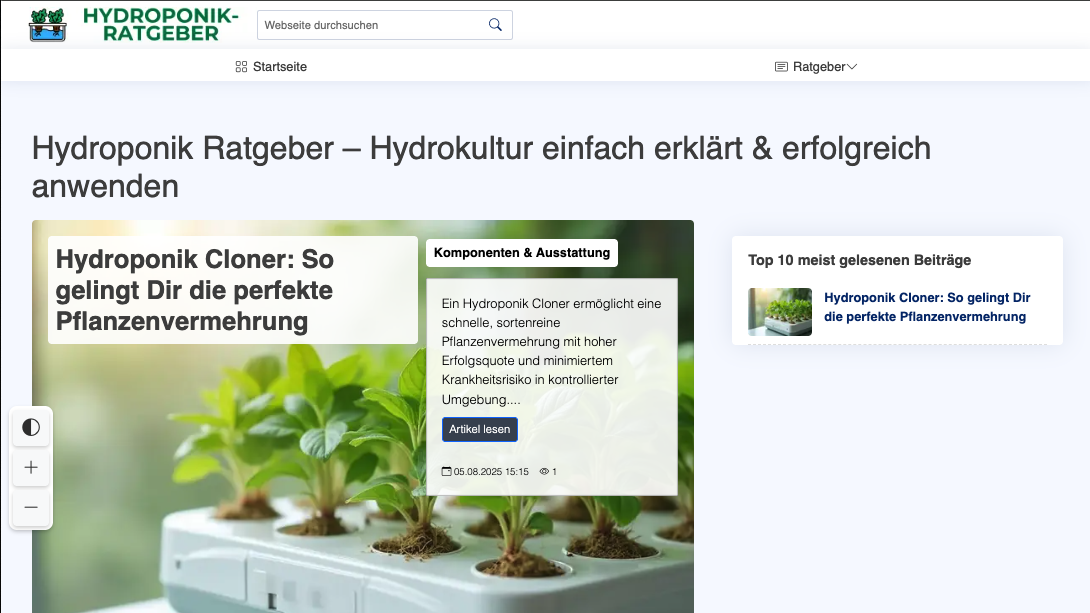Click the magnifying glass search icon
Viewport: 1090px width, 613px height.
(495, 25)
